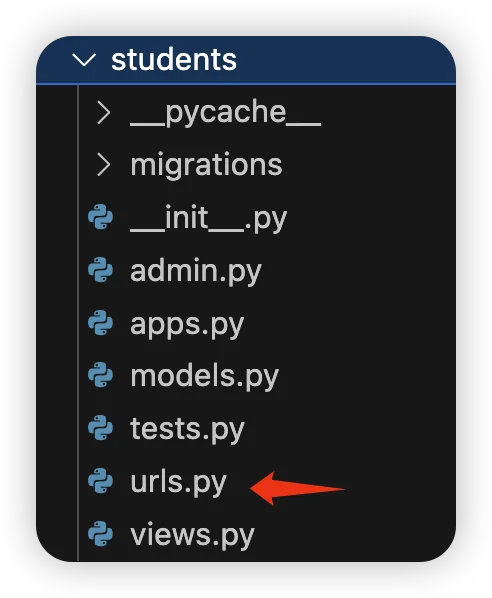Select the students folder label
This screenshot has height=598, width=492.
[174, 59]
